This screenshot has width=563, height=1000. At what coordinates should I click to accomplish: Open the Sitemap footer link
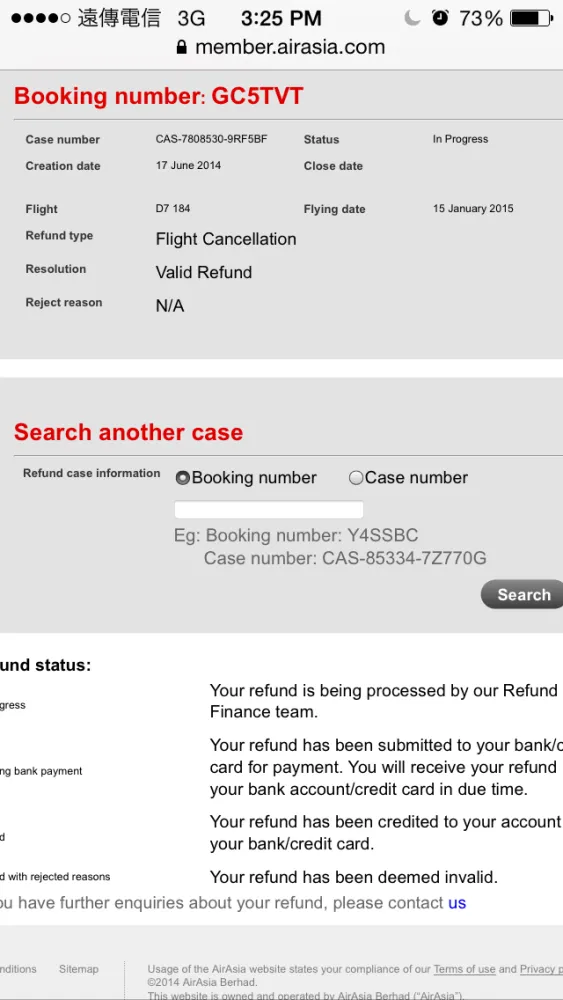coord(79,969)
